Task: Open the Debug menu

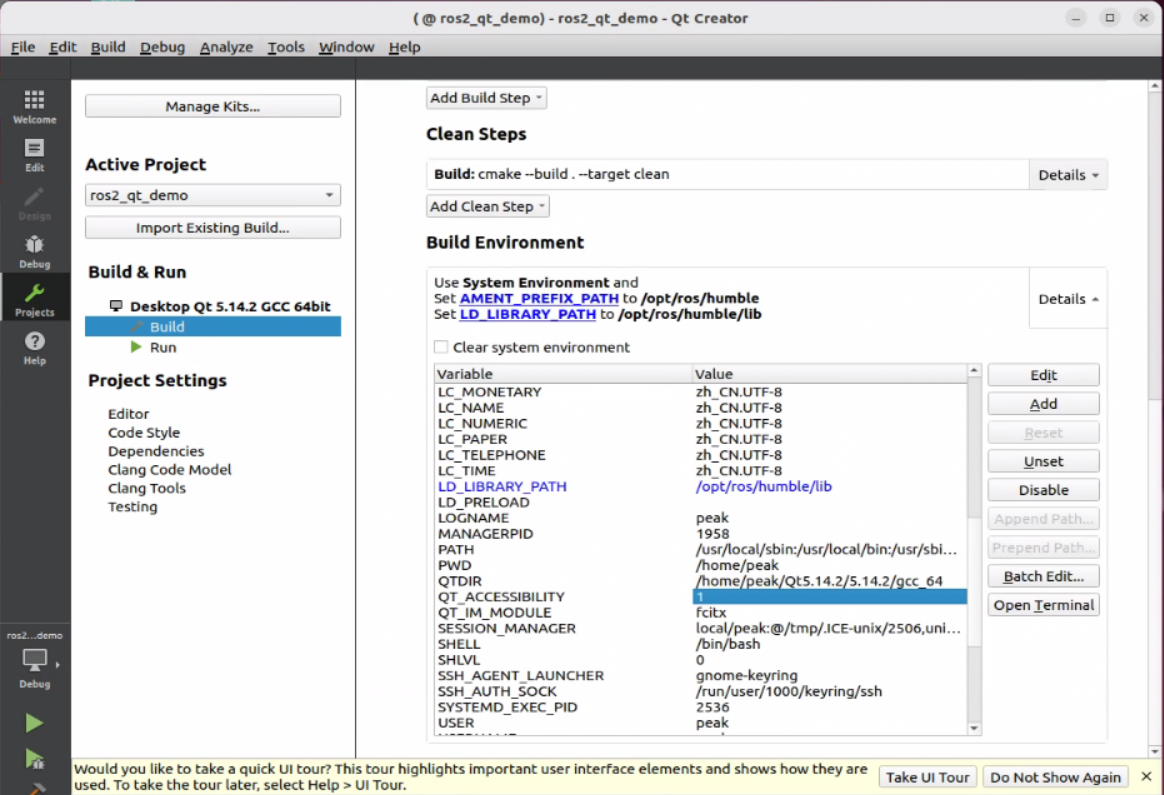Action: 163,47
